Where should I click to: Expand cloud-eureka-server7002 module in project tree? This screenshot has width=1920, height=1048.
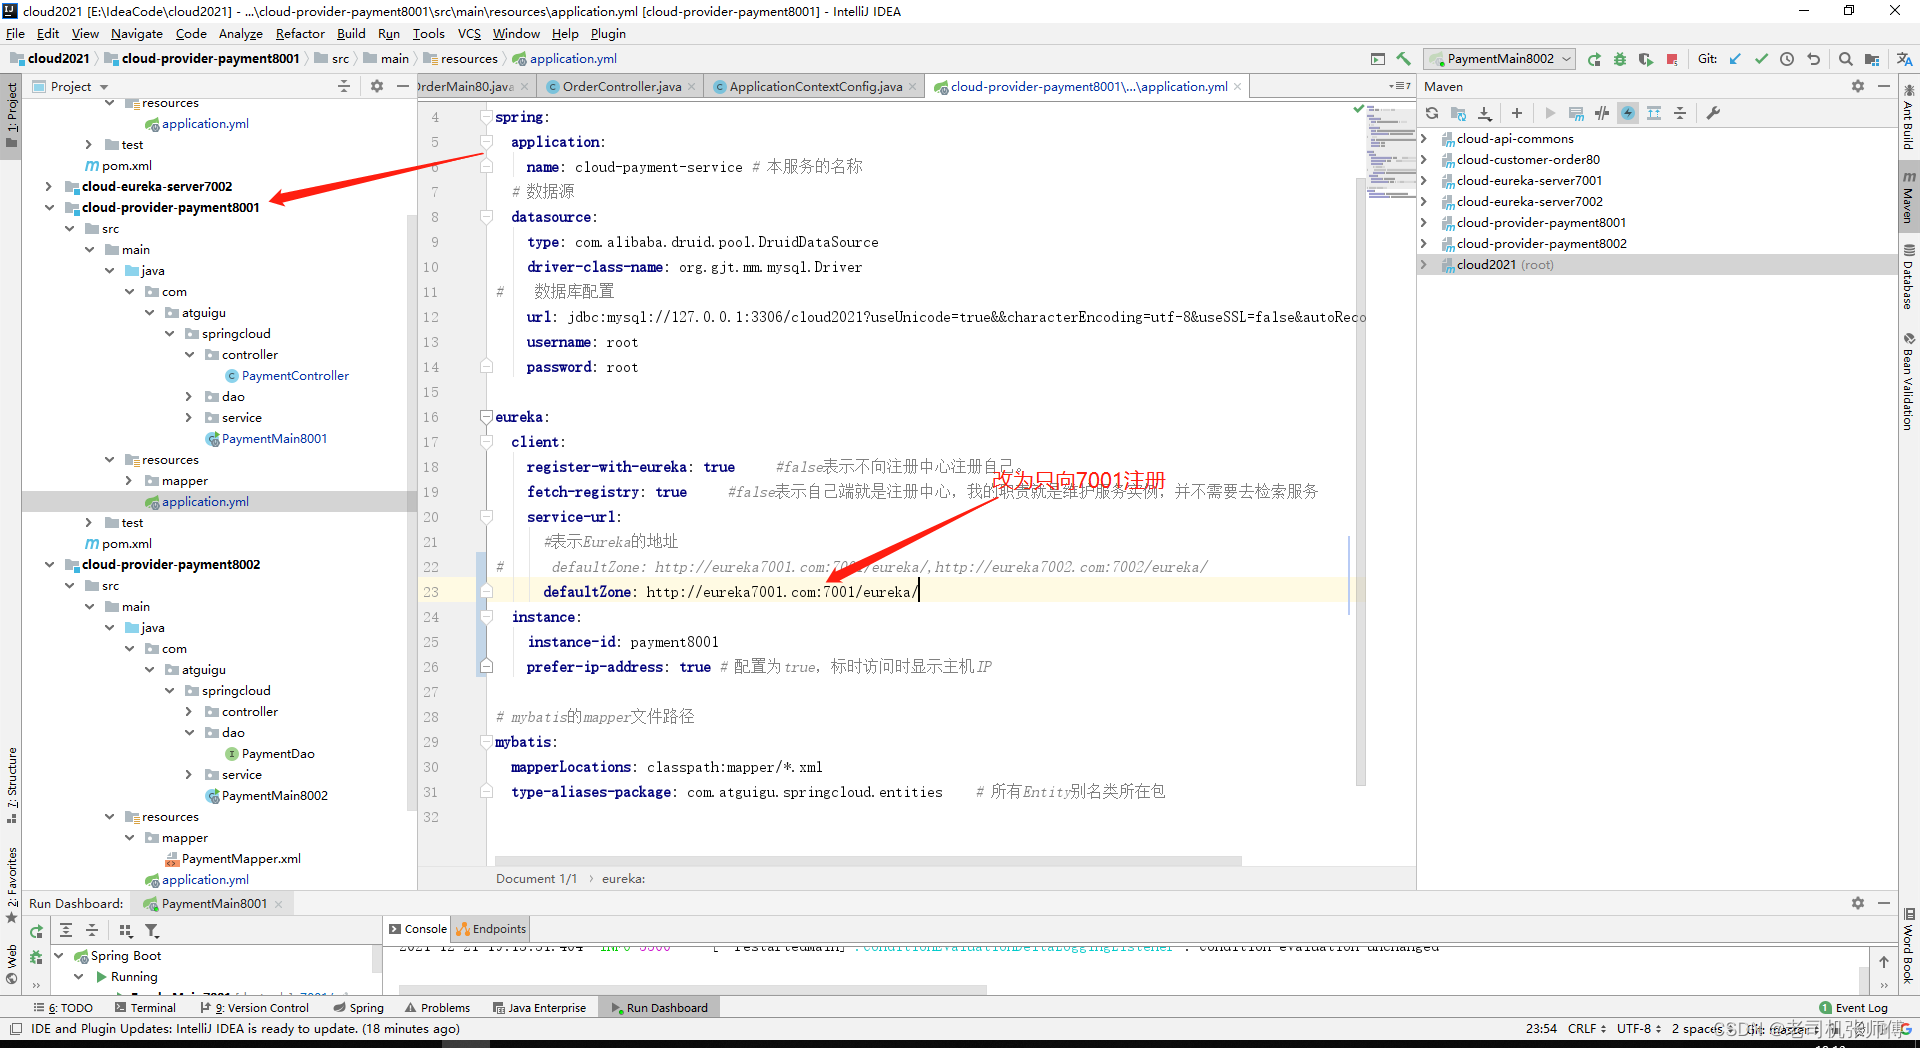pyautogui.click(x=49, y=187)
